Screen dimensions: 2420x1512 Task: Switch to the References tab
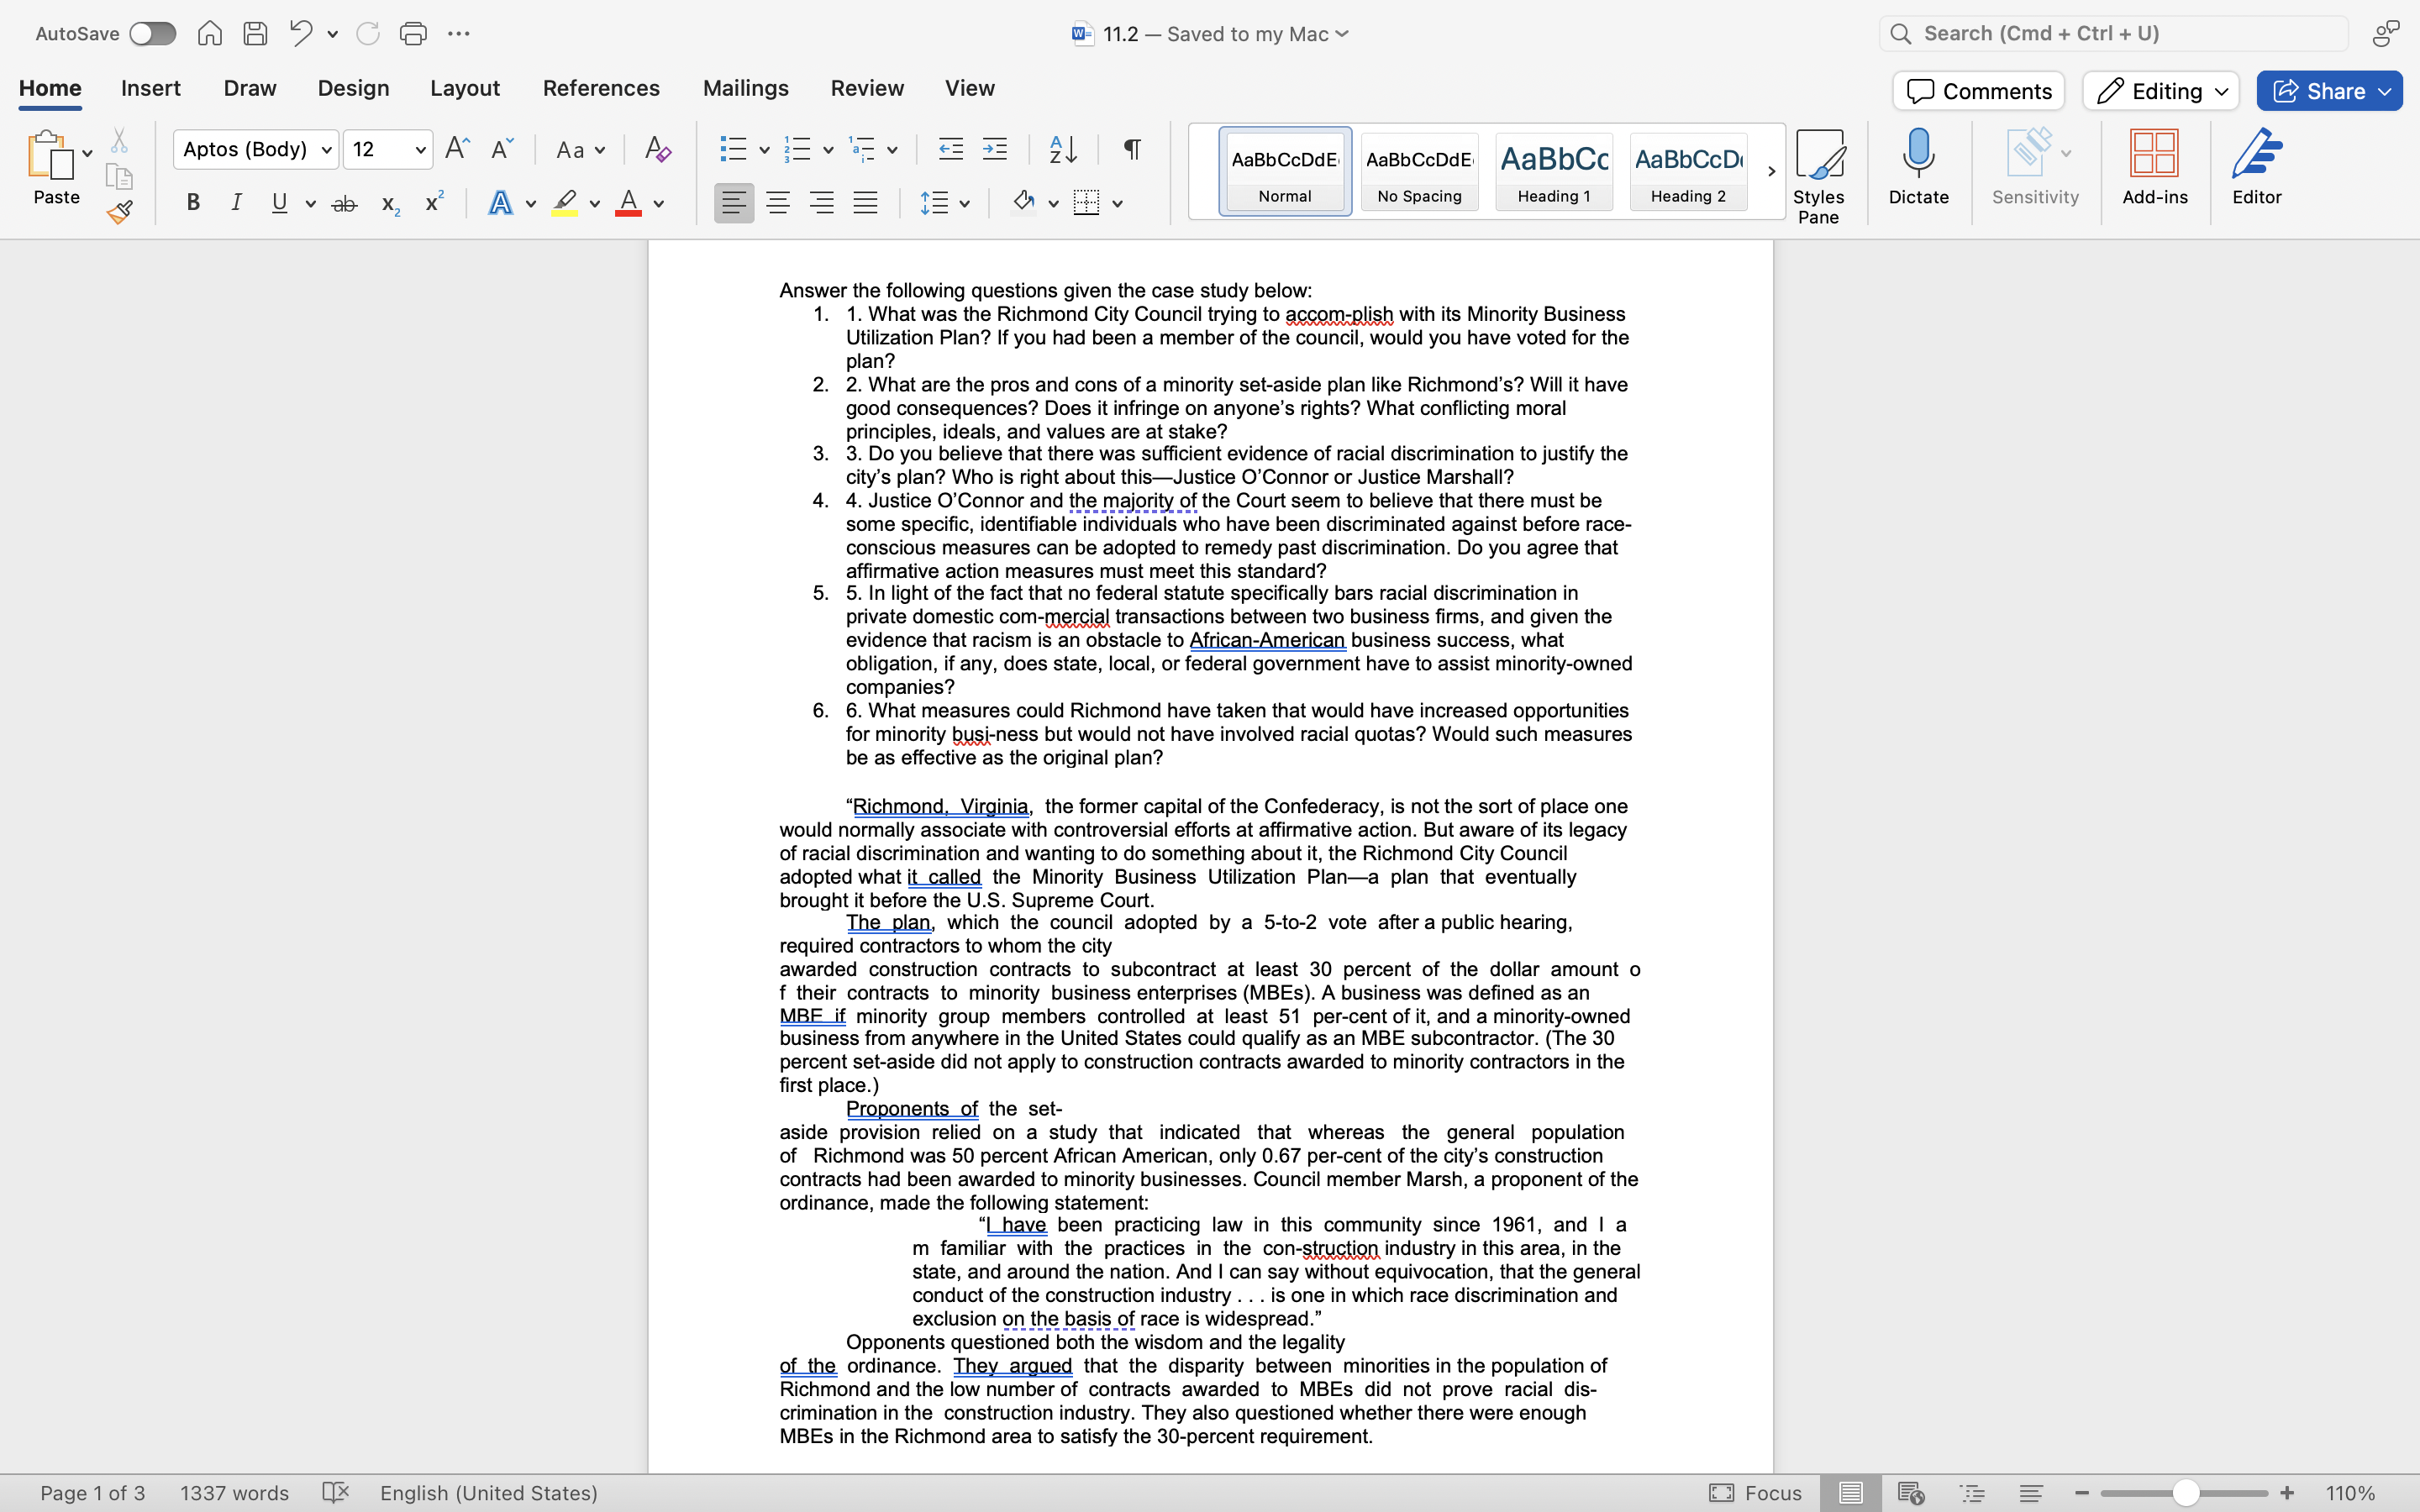click(601, 88)
